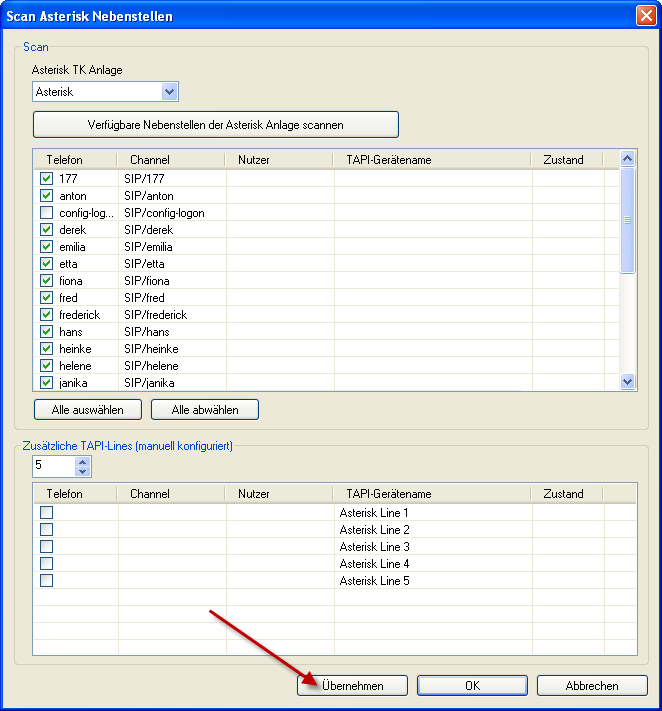Check the Asterisk Line 5 checkbox

47,581
